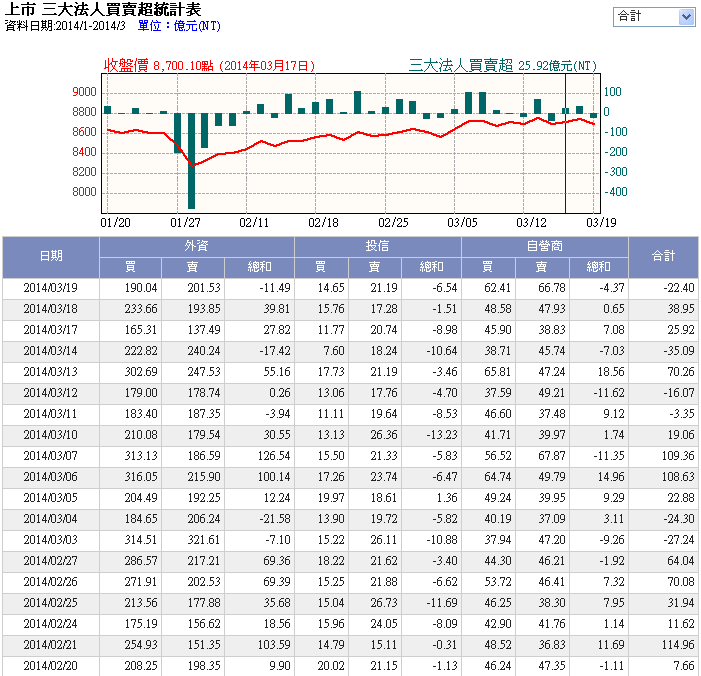701x676 pixels.
Task: Click foreign buy value 190.04
Action: [x=141, y=288]
